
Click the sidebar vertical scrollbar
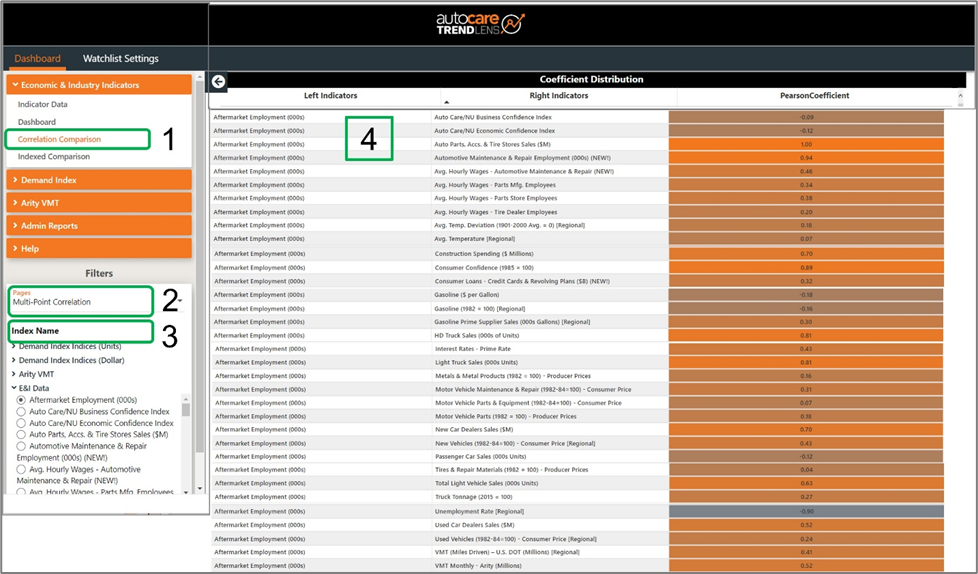(x=200, y=268)
